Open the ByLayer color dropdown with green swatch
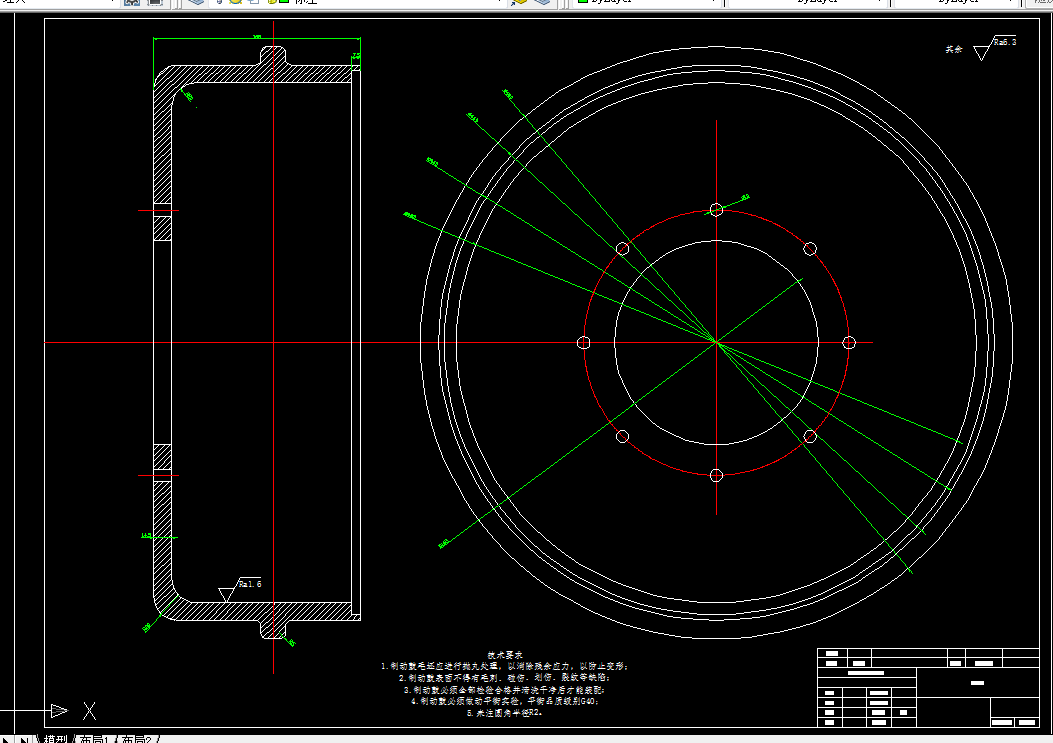 [647, 2]
